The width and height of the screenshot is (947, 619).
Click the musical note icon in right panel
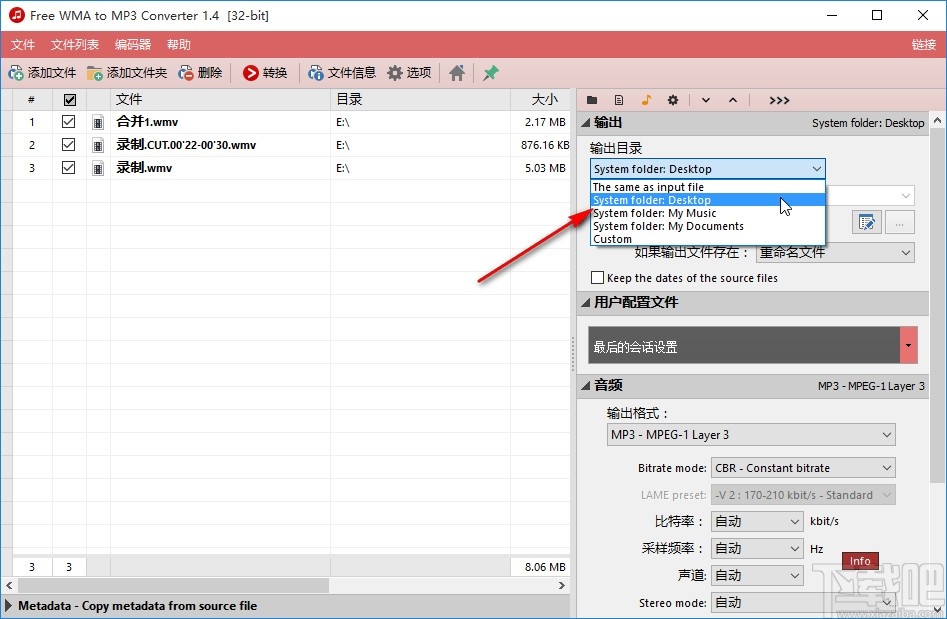click(645, 100)
